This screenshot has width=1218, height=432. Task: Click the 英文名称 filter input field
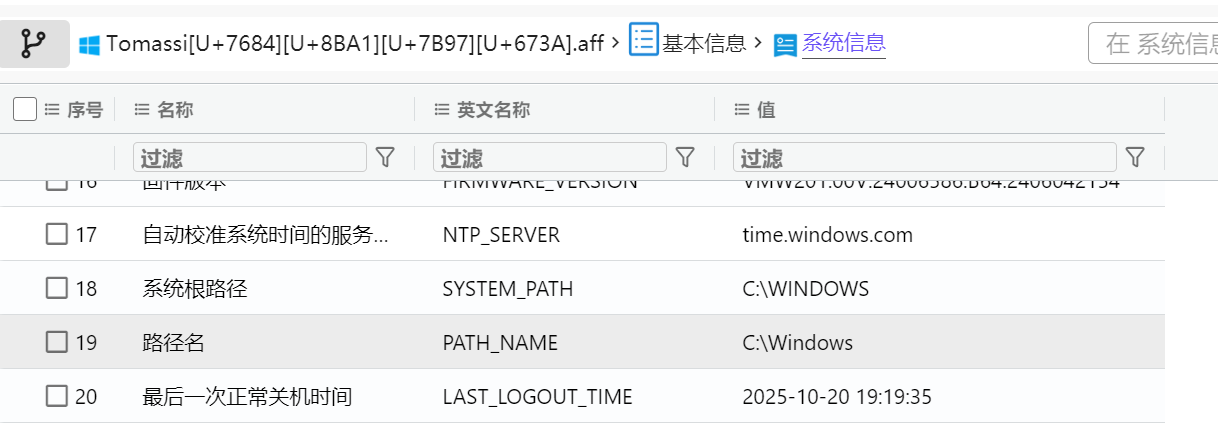[550, 157]
